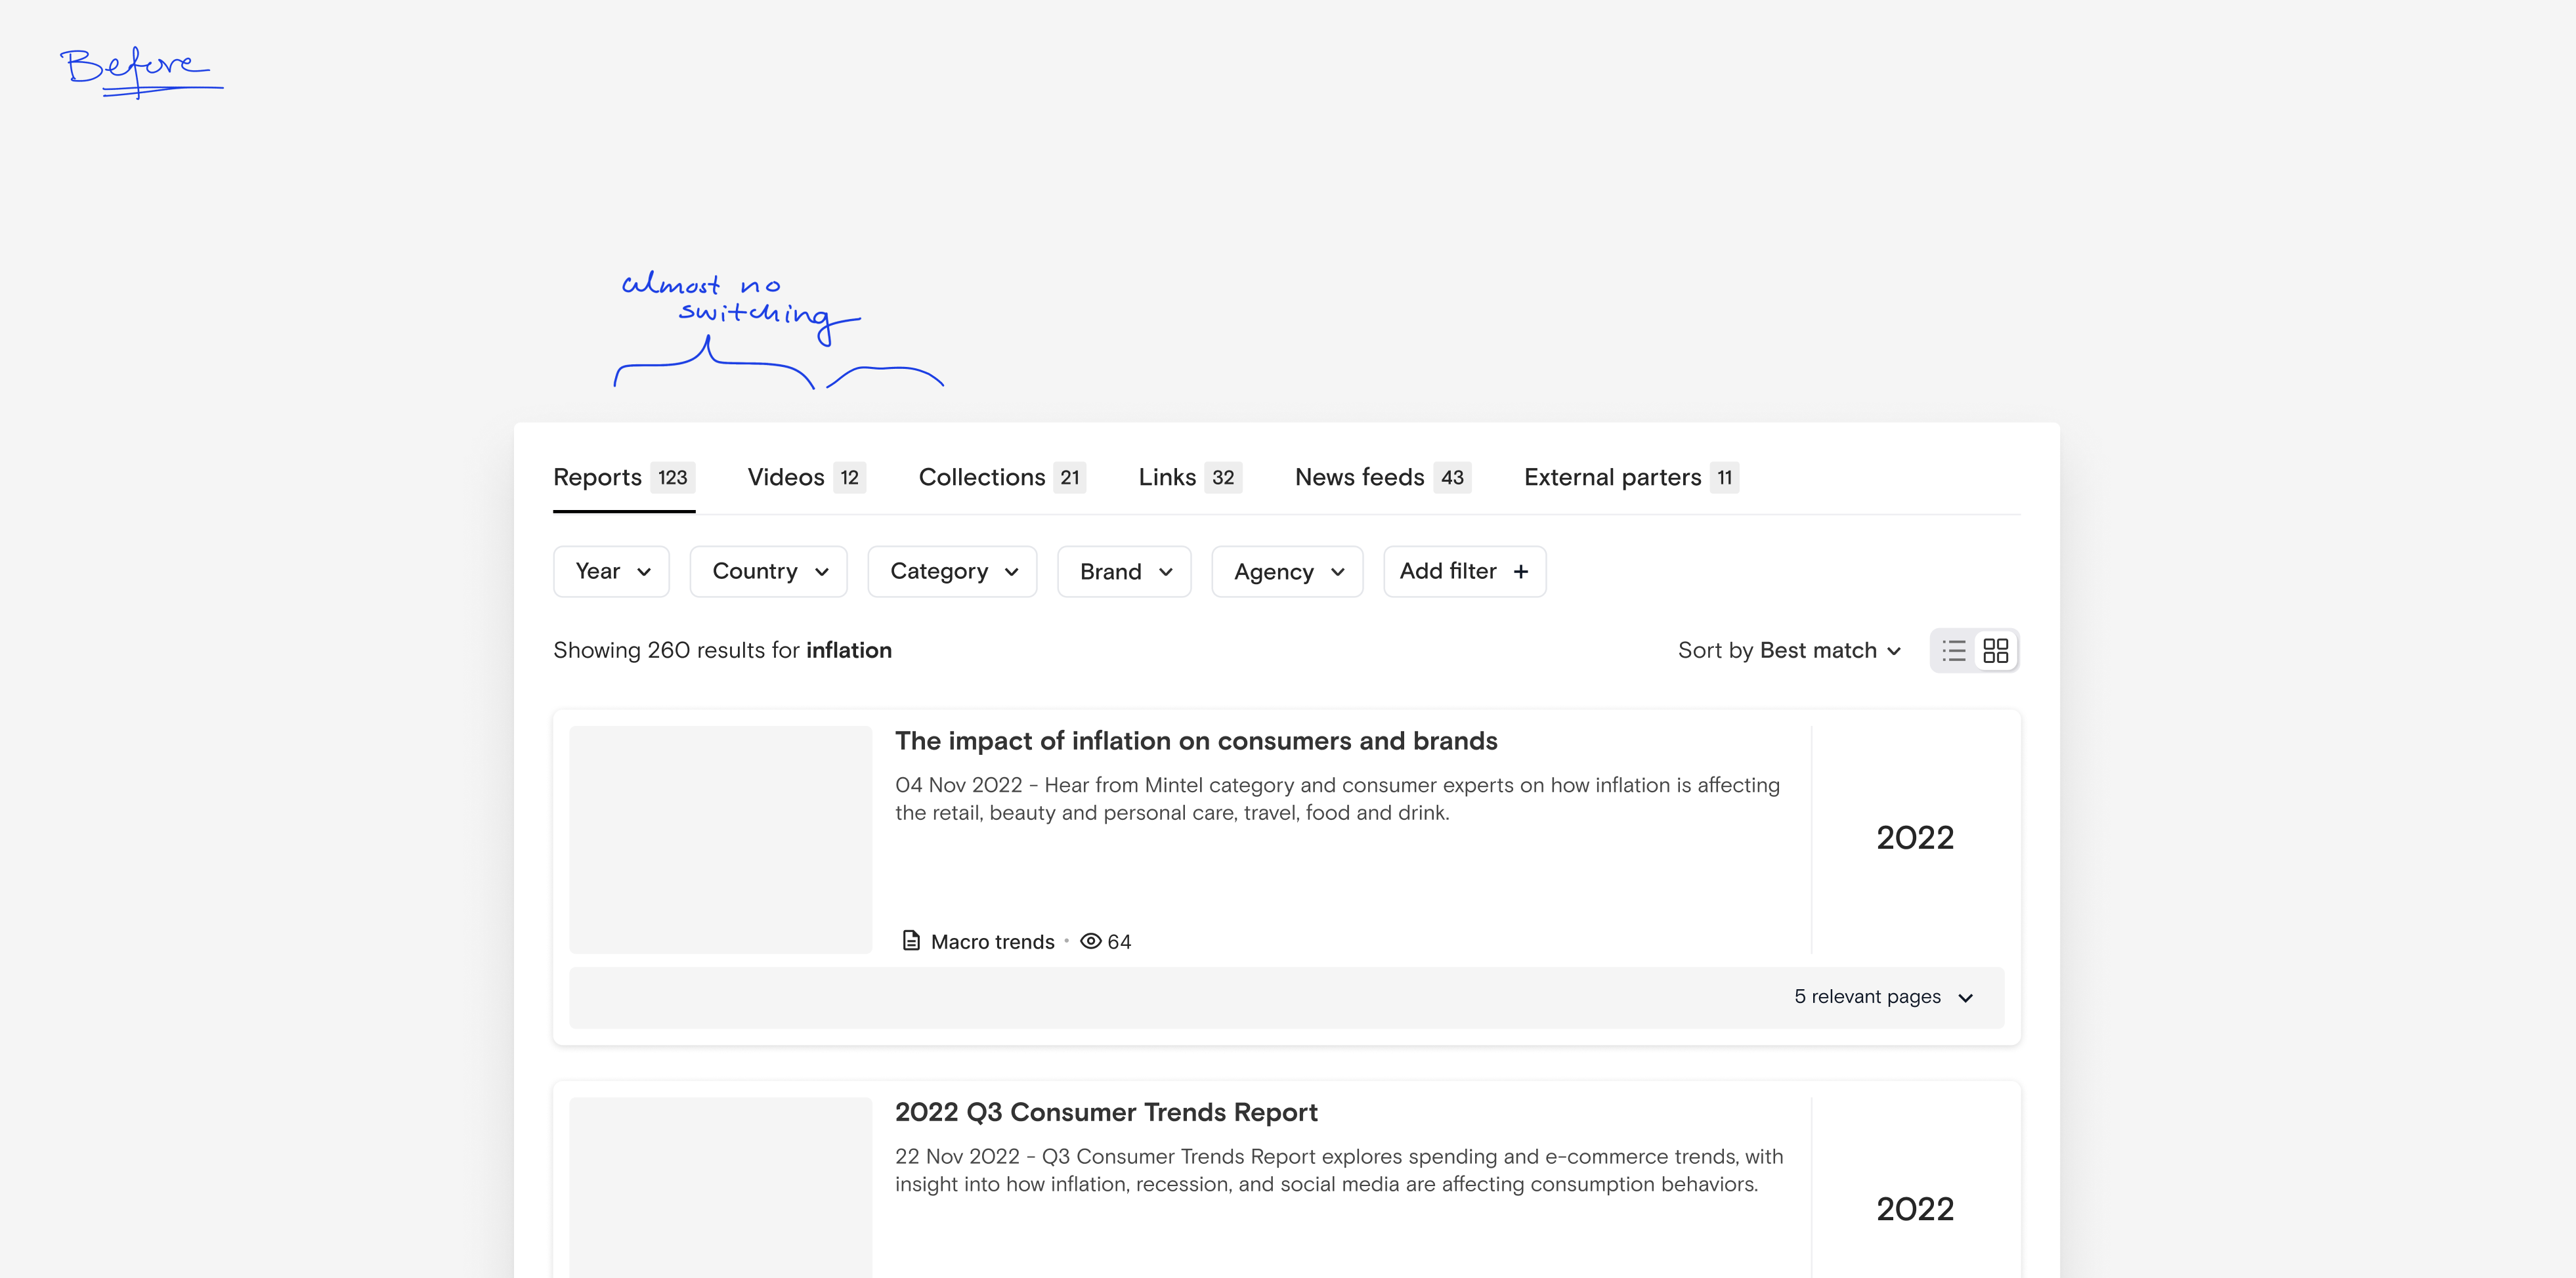2576x1278 pixels.
Task: Switch to list view layout
Action: 1954,651
